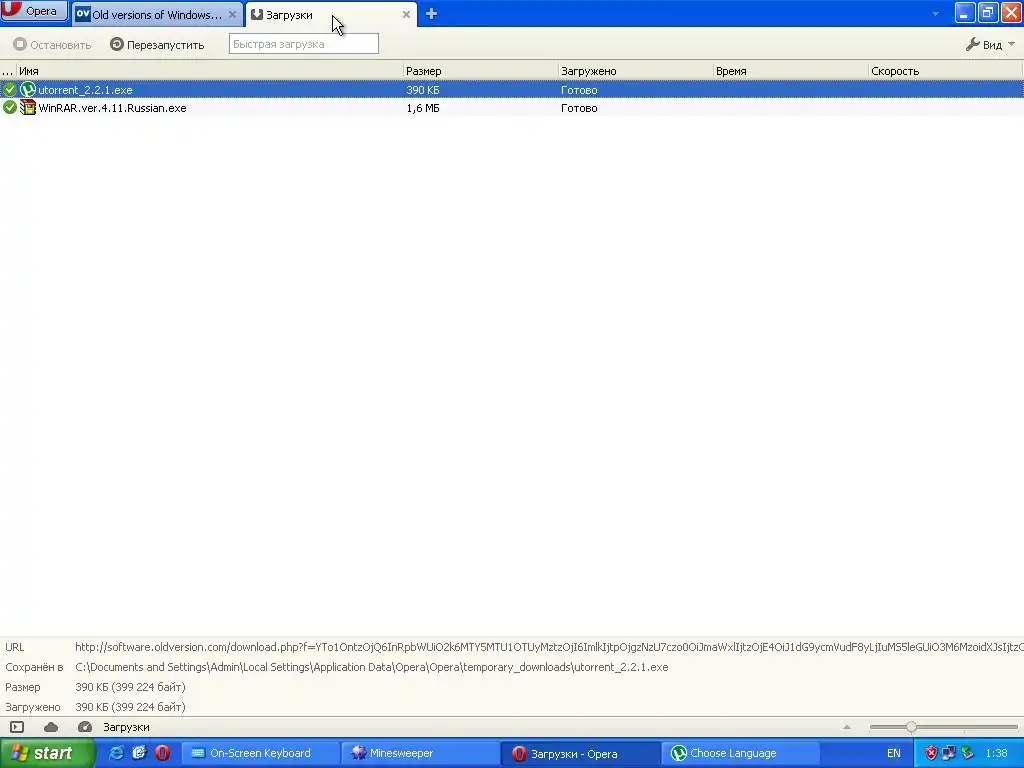
Task: Open closed tabs dropdown arrow
Action: point(935,14)
